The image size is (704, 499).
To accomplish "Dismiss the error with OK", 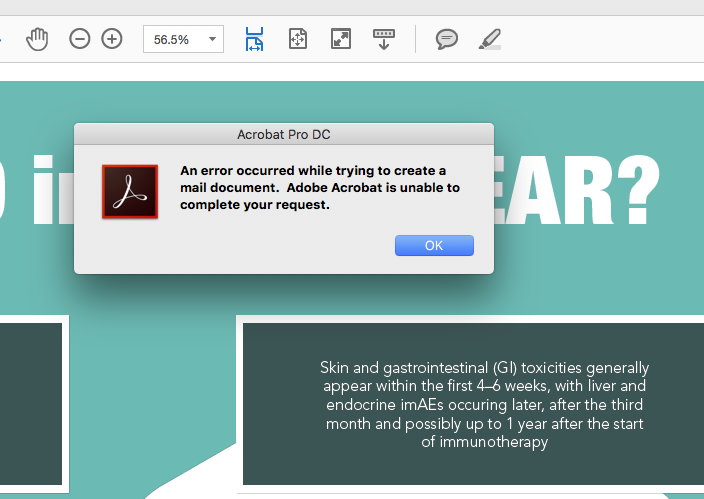I will pyautogui.click(x=434, y=245).
